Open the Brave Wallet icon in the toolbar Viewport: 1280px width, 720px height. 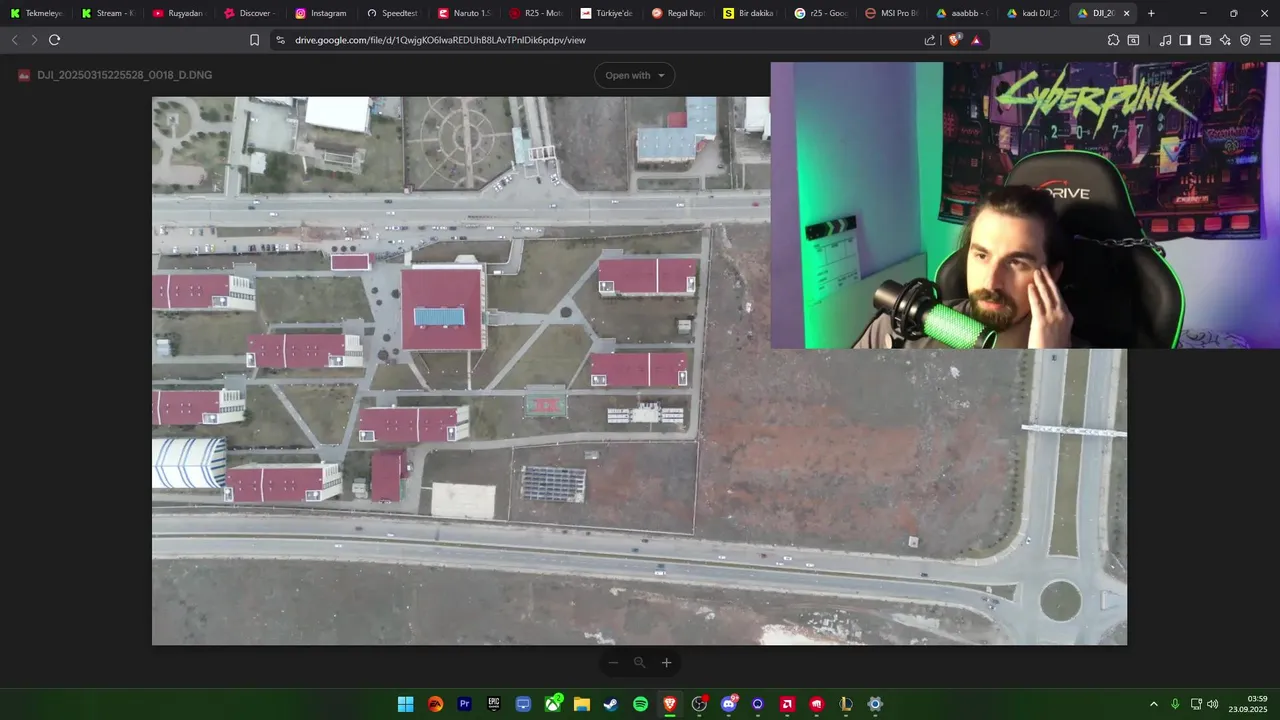1205,40
